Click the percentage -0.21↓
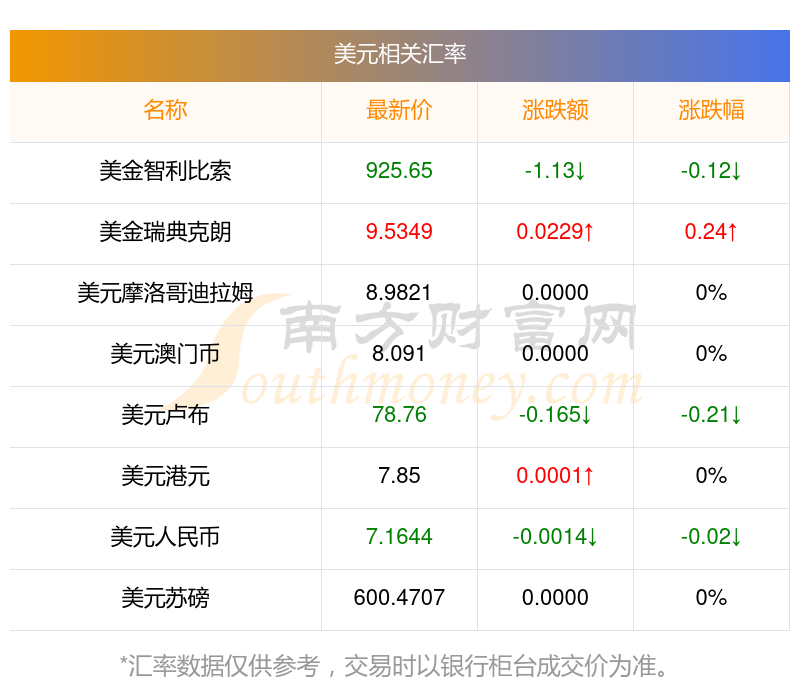 [x=711, y=414]
